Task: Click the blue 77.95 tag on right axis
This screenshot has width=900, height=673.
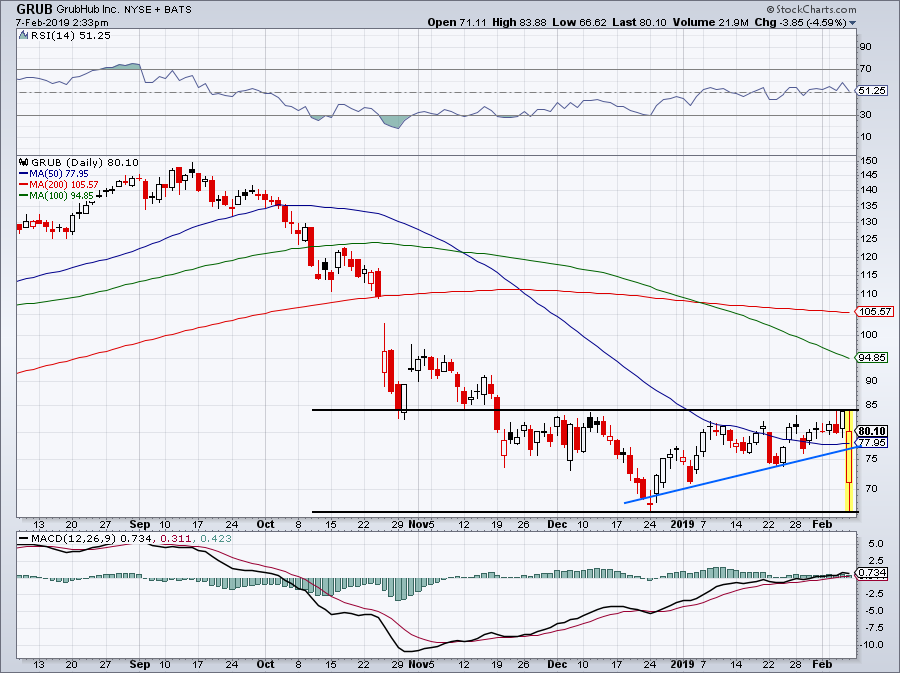Action: point(871,442)
